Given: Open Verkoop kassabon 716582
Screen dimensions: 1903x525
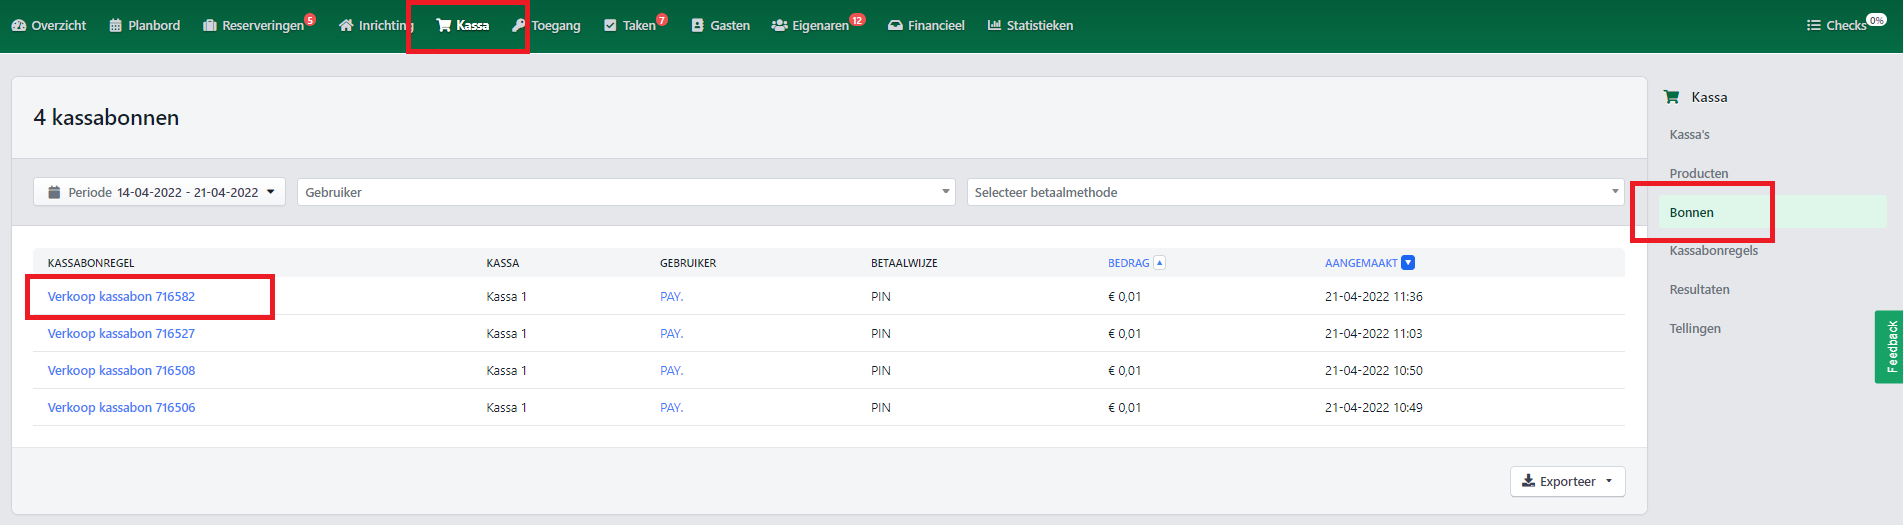Looking at the screenshot, I should point(121,296).
